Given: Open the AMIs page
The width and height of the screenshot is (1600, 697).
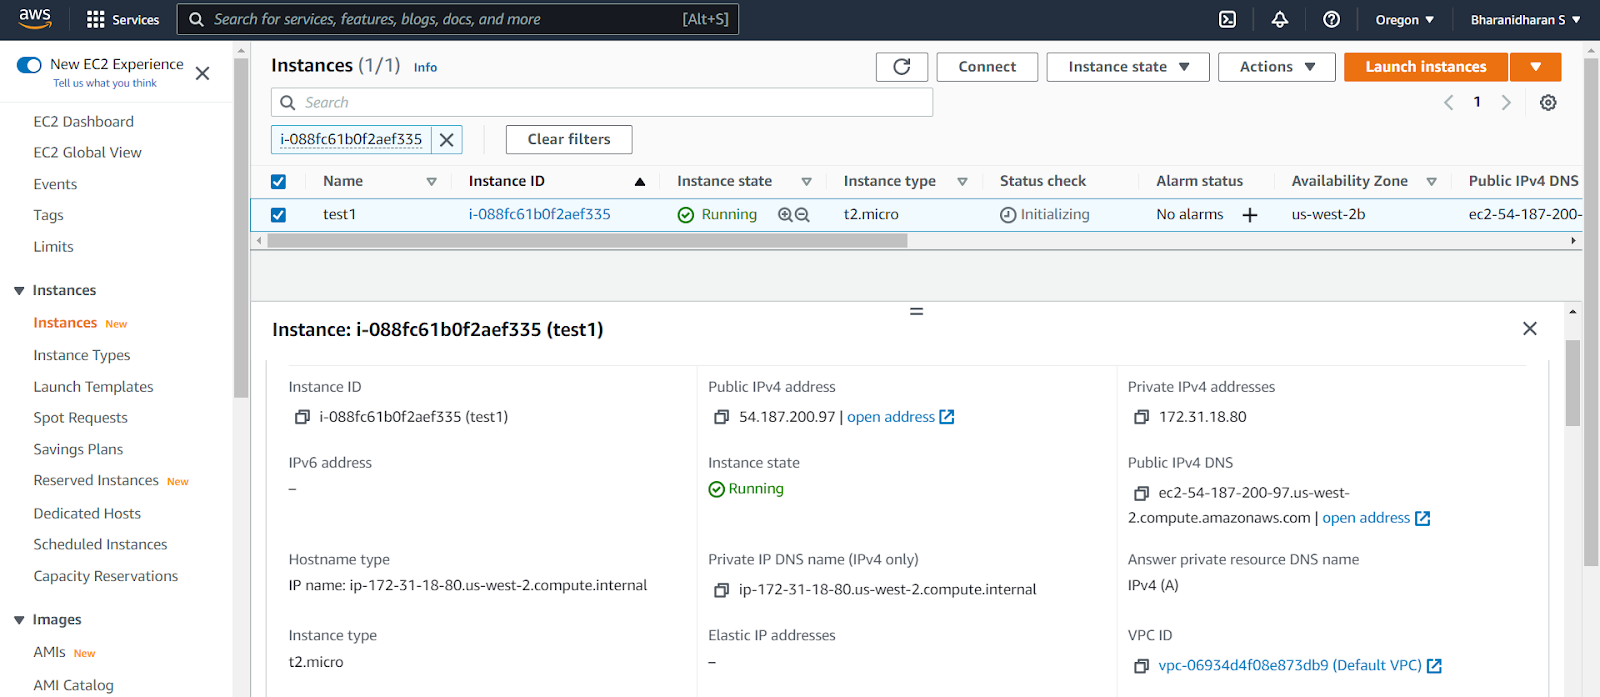Looking at the screenshot, I should click(x=49, y=652).
